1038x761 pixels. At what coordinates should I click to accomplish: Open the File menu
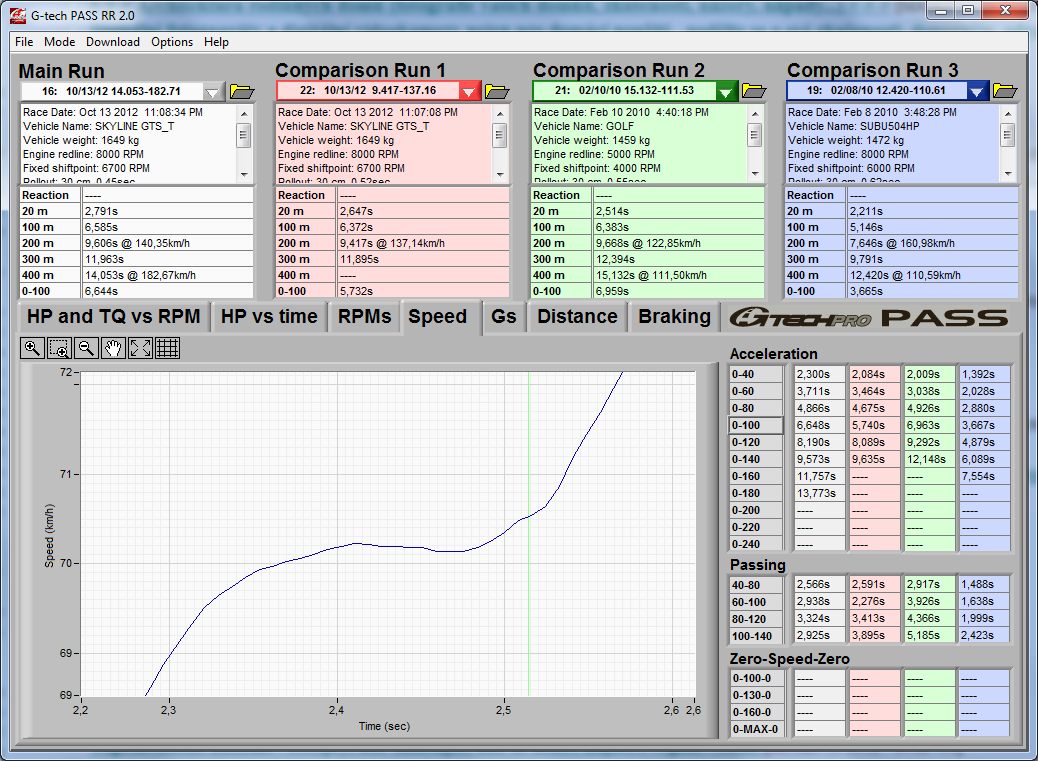[x=24, y=42]
